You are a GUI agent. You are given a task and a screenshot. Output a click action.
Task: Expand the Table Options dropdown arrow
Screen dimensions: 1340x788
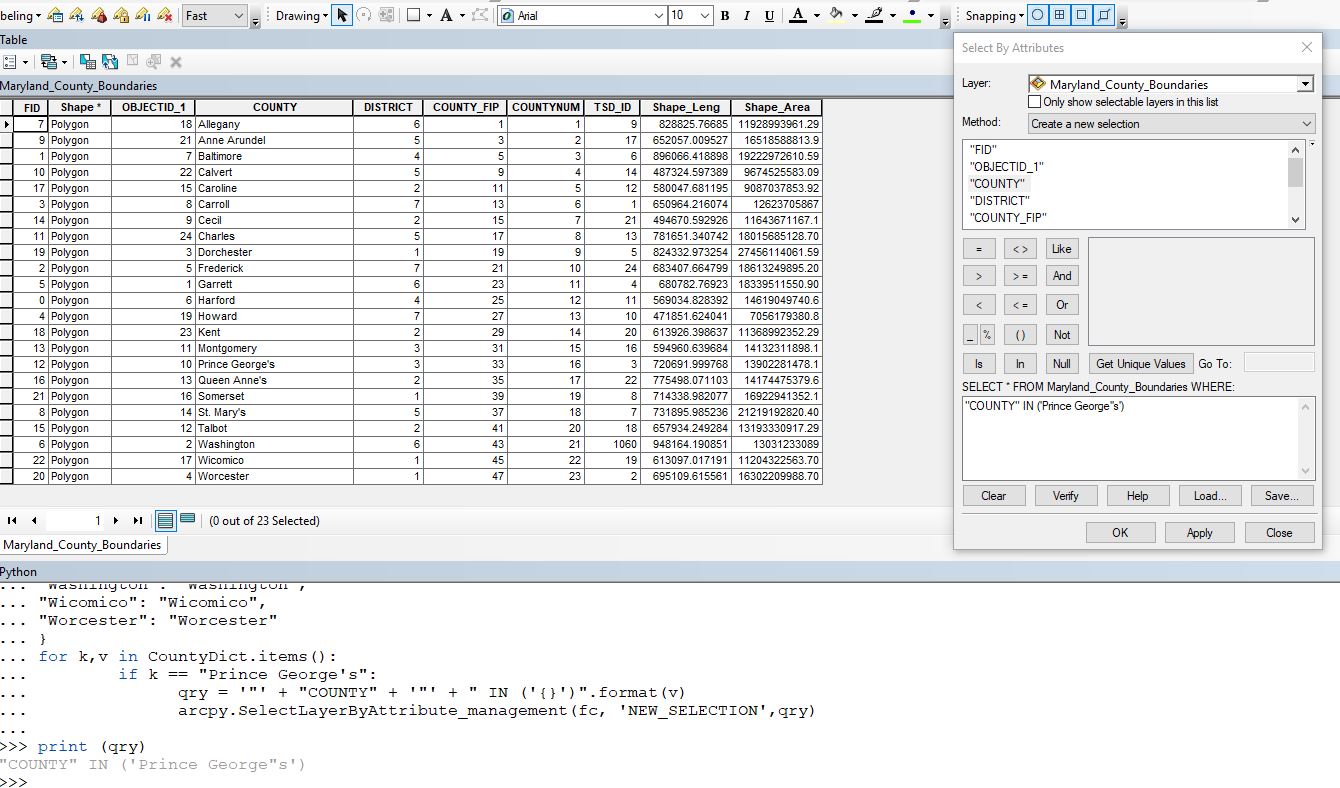pyautogui.click(x=26, y=62)
